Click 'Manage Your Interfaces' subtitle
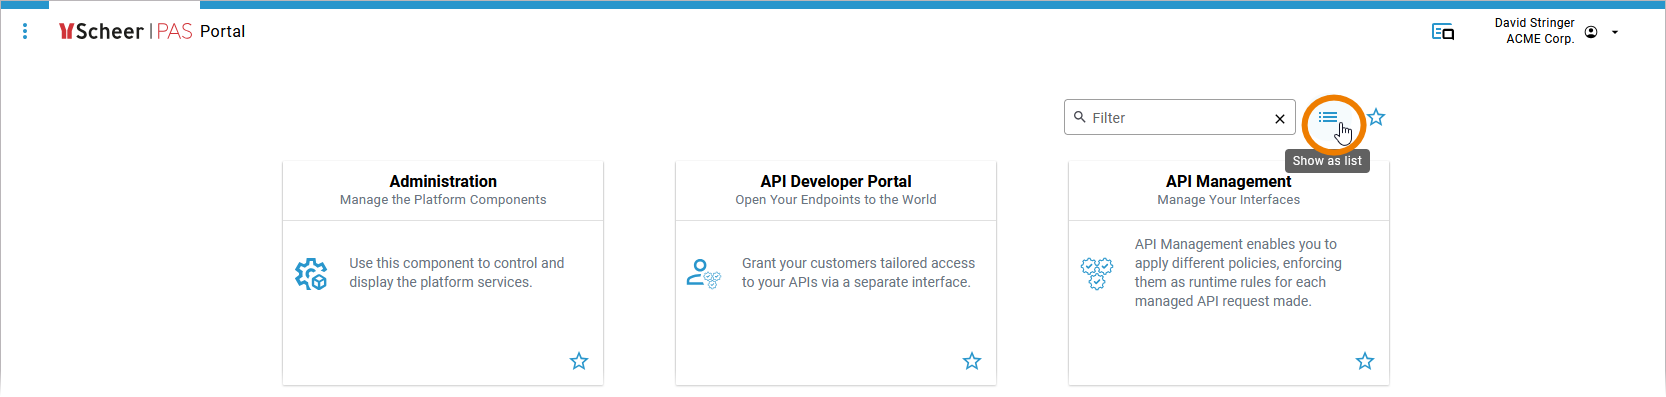This screenshot has width=1666, height=397. [1229, 200]
